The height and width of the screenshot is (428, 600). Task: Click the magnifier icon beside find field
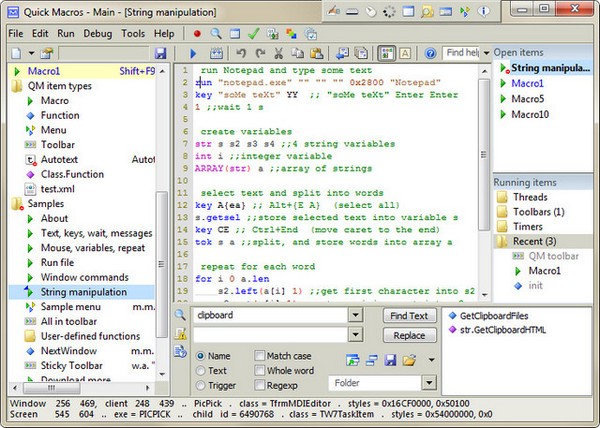[x=180, y=316]
